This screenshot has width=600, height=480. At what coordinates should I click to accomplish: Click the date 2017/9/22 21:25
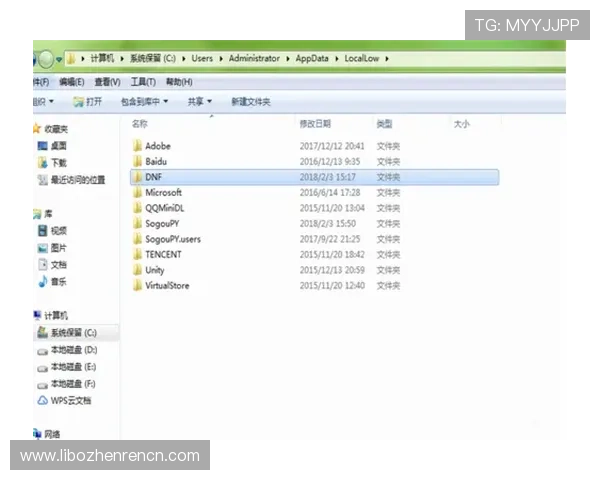point(329,239)
